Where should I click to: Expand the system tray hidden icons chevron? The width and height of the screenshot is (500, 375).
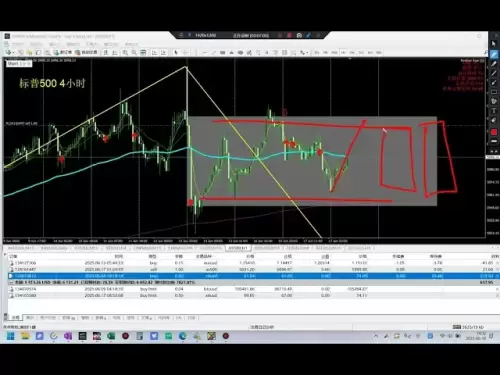point(376,336)
